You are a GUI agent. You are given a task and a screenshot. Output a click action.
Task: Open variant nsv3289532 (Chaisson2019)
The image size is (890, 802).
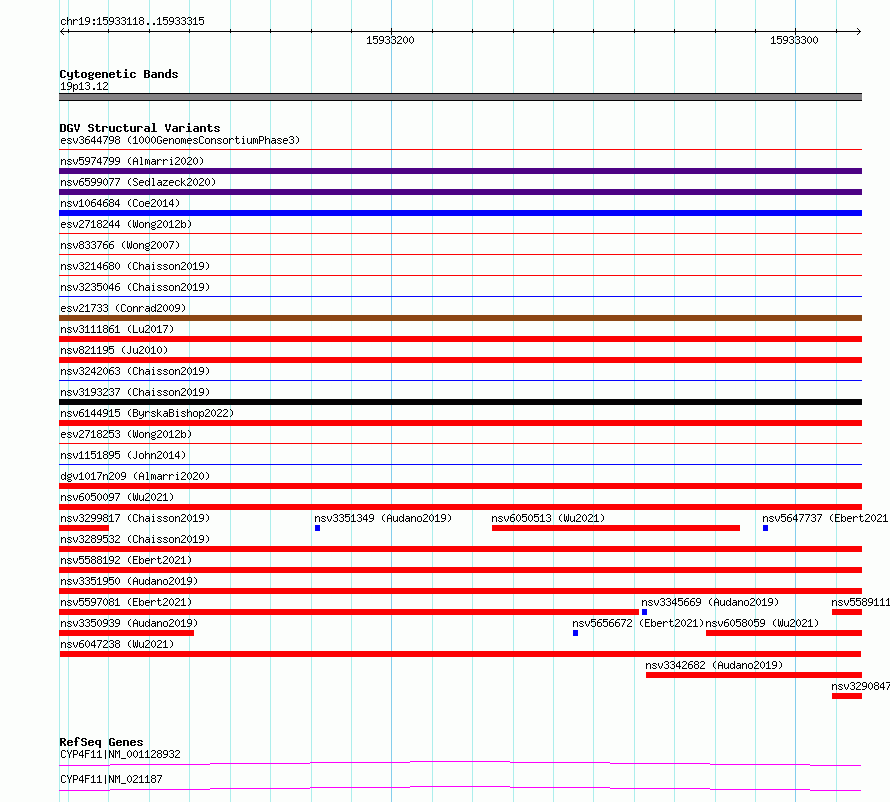[x=135, y=539]
